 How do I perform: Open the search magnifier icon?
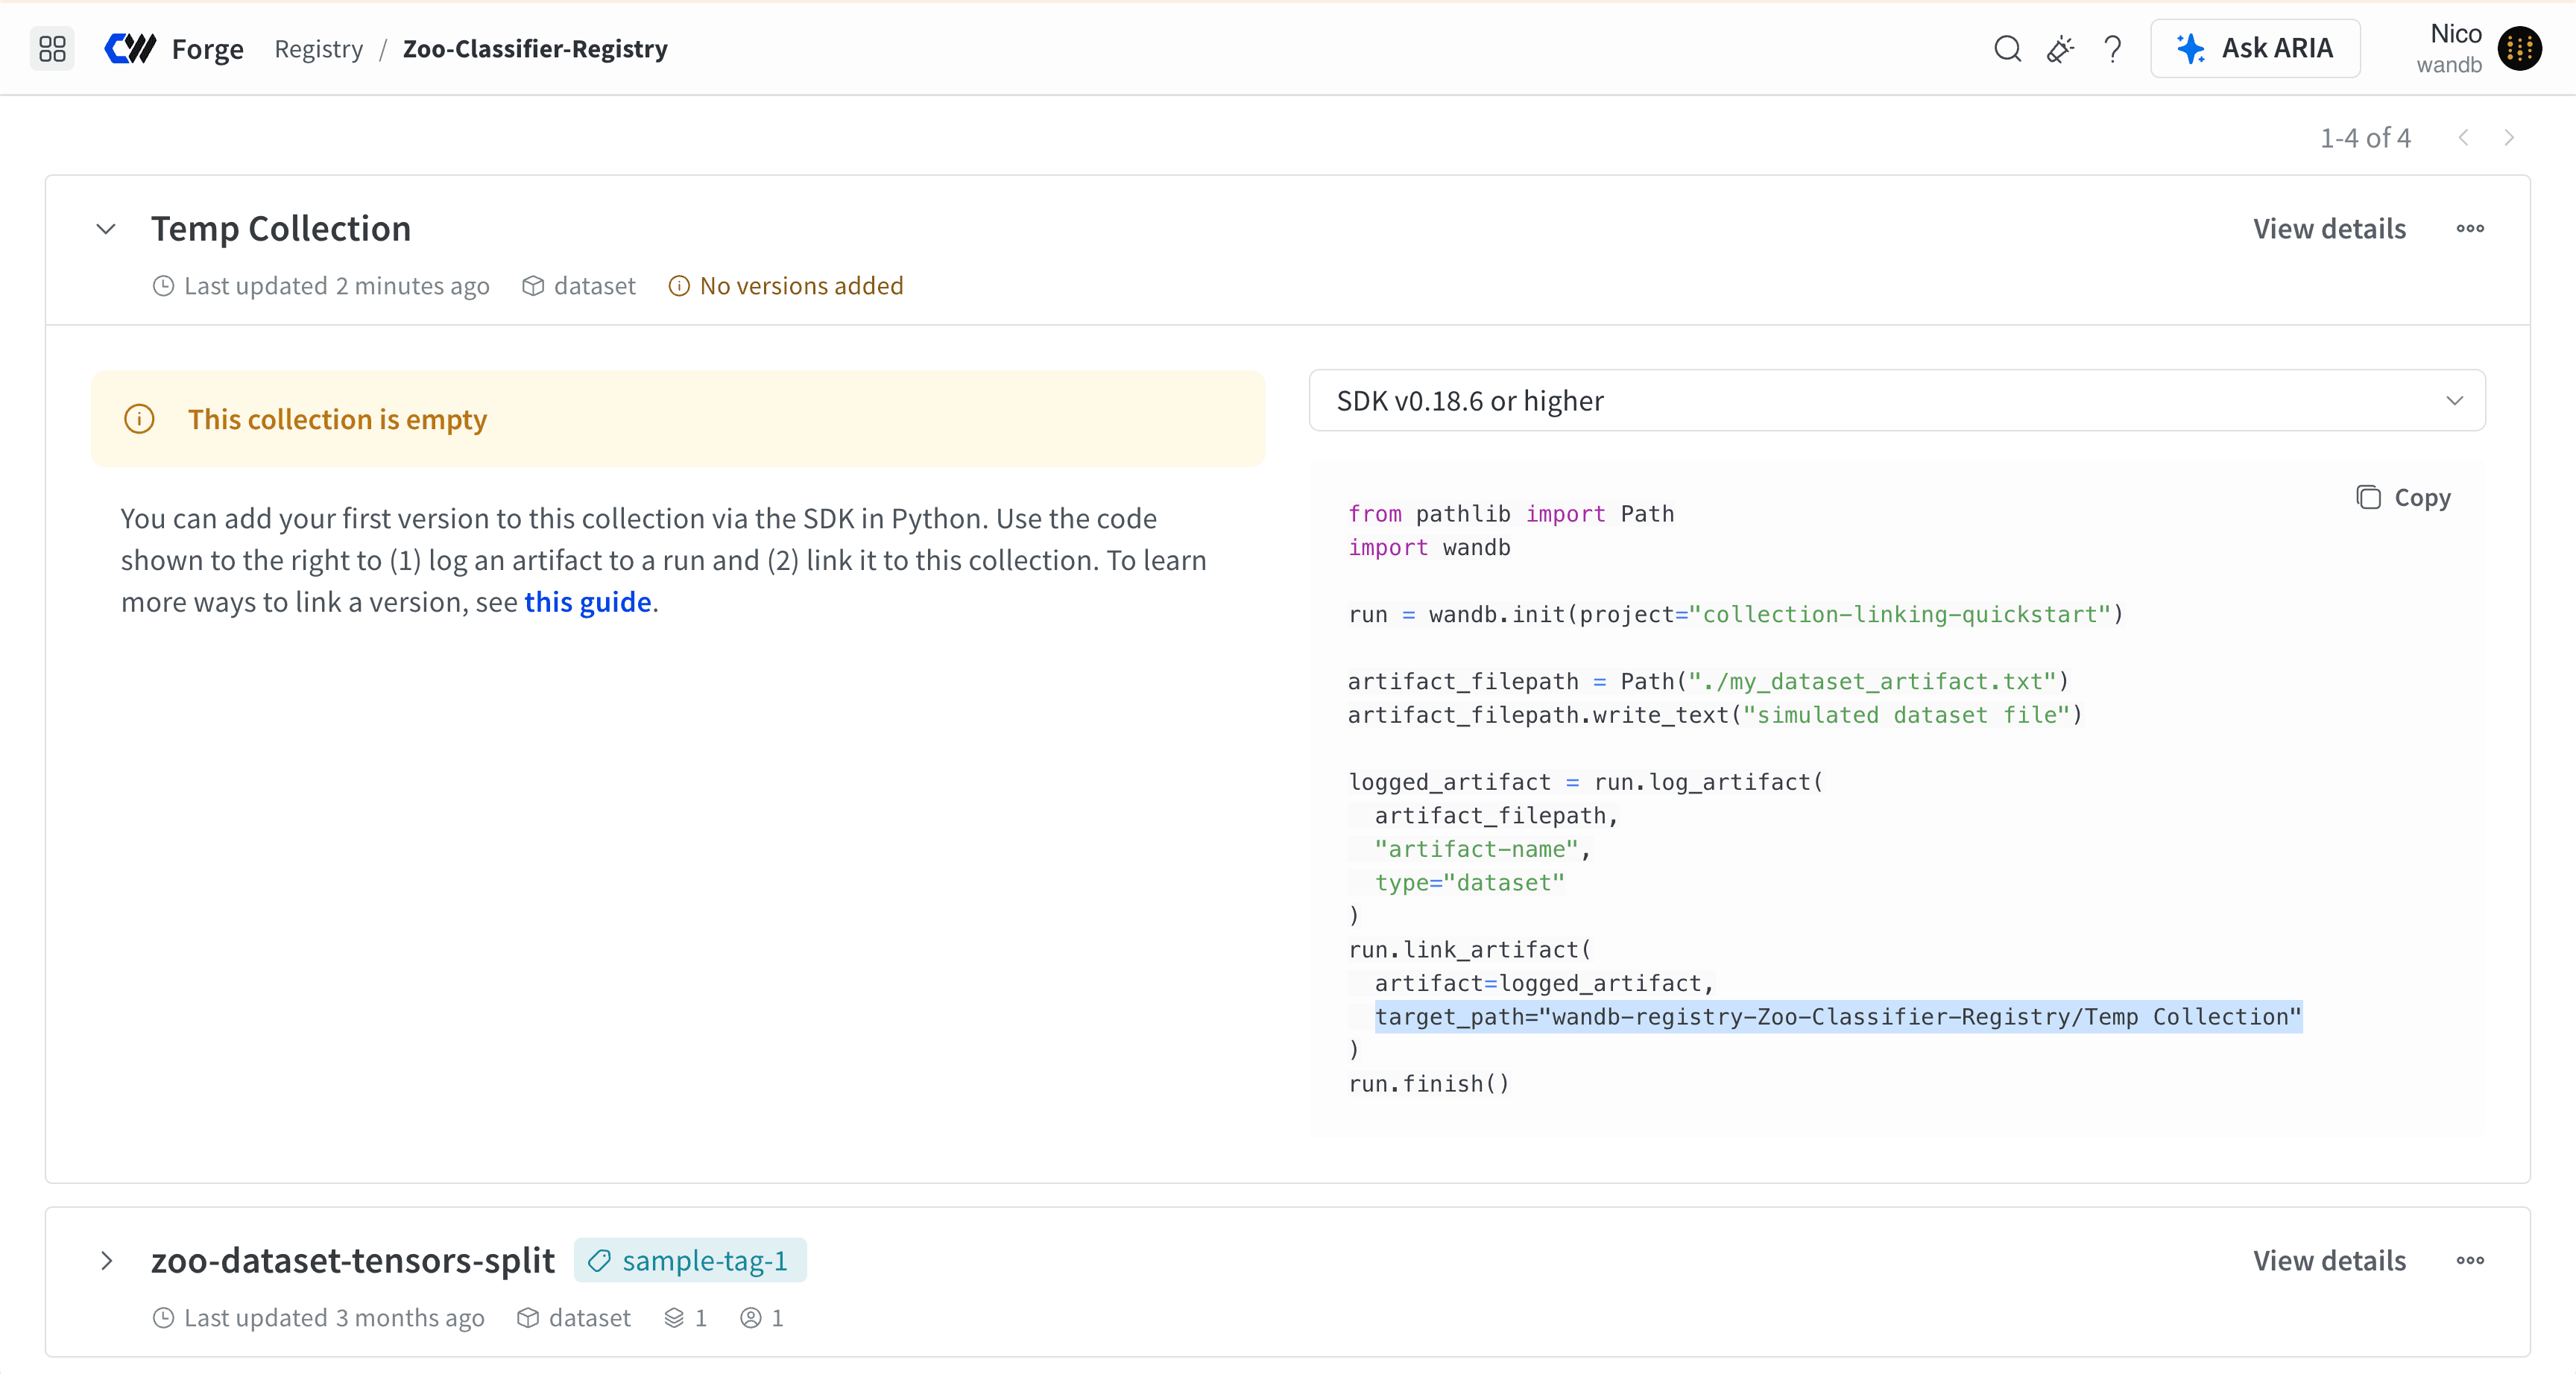tap(2007, 48)
